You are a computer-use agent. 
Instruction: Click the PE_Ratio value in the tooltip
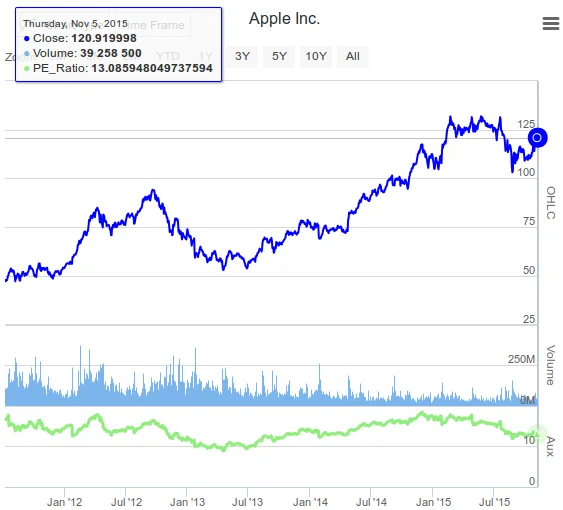(152, 68)
